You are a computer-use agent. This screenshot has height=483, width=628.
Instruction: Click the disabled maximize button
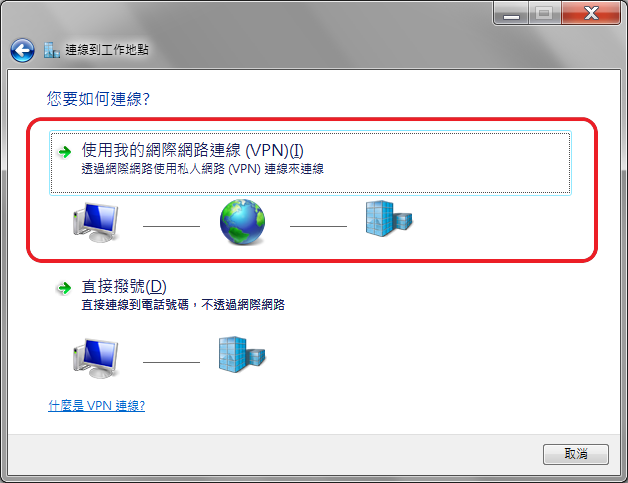tap(544, 13)
